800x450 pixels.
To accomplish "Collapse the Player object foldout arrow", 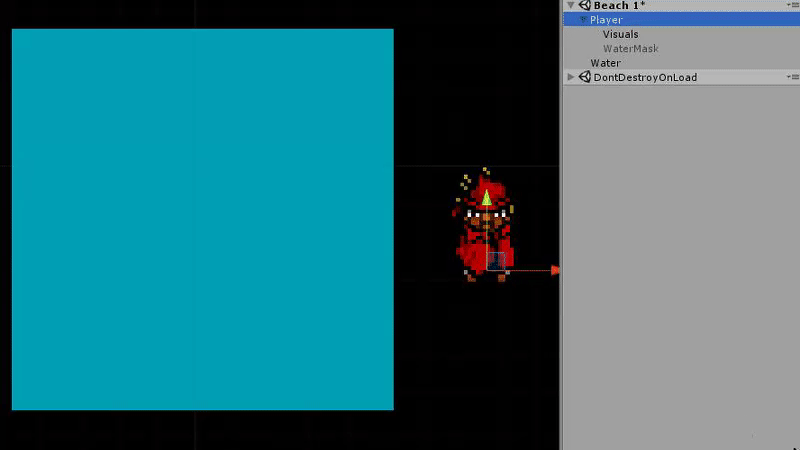I will pos(583,19).
